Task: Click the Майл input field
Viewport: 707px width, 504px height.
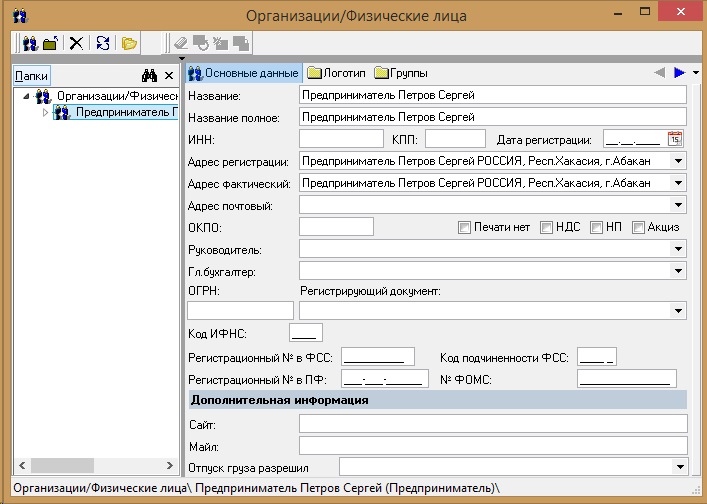Action: coord(493,445)
